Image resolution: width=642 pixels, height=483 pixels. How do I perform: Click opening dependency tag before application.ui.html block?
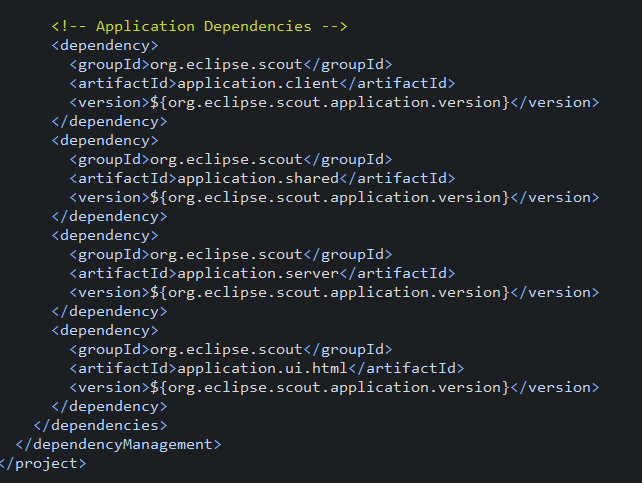[105, 330]
